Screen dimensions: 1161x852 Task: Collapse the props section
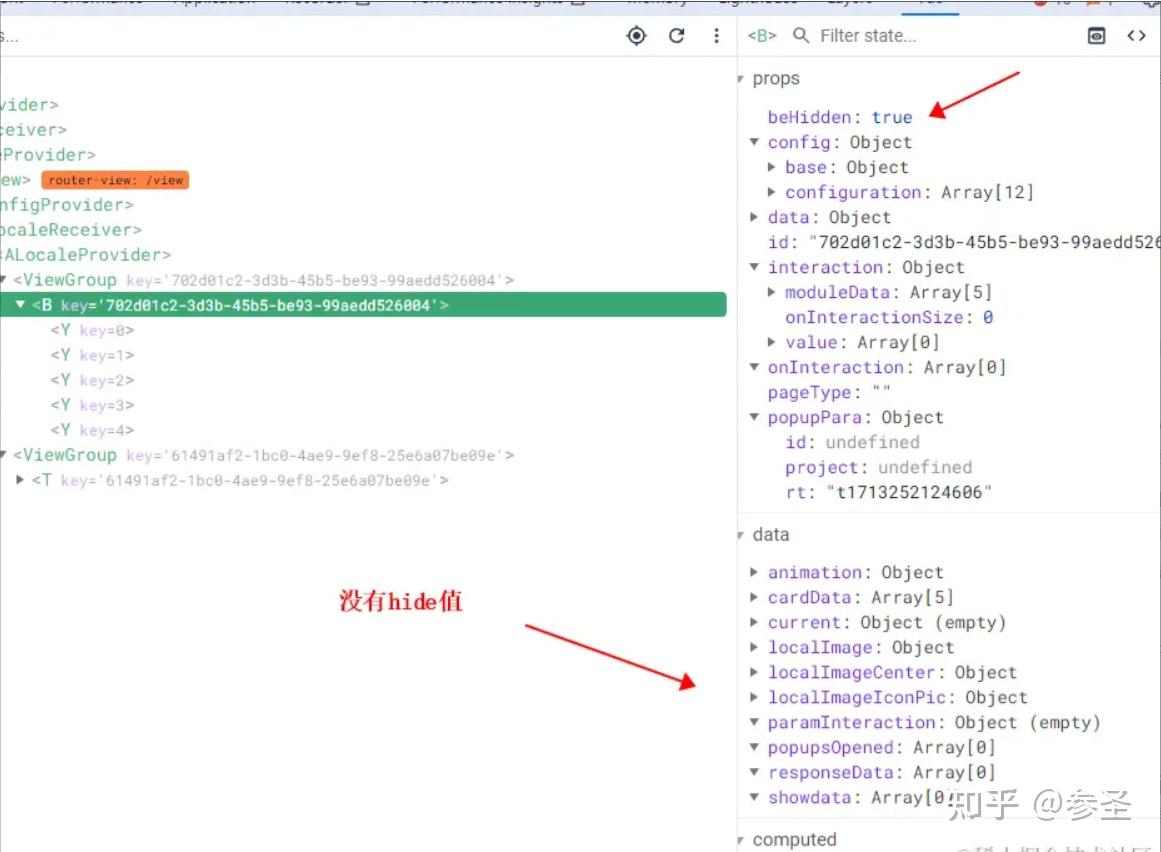(x=740, y=78)
